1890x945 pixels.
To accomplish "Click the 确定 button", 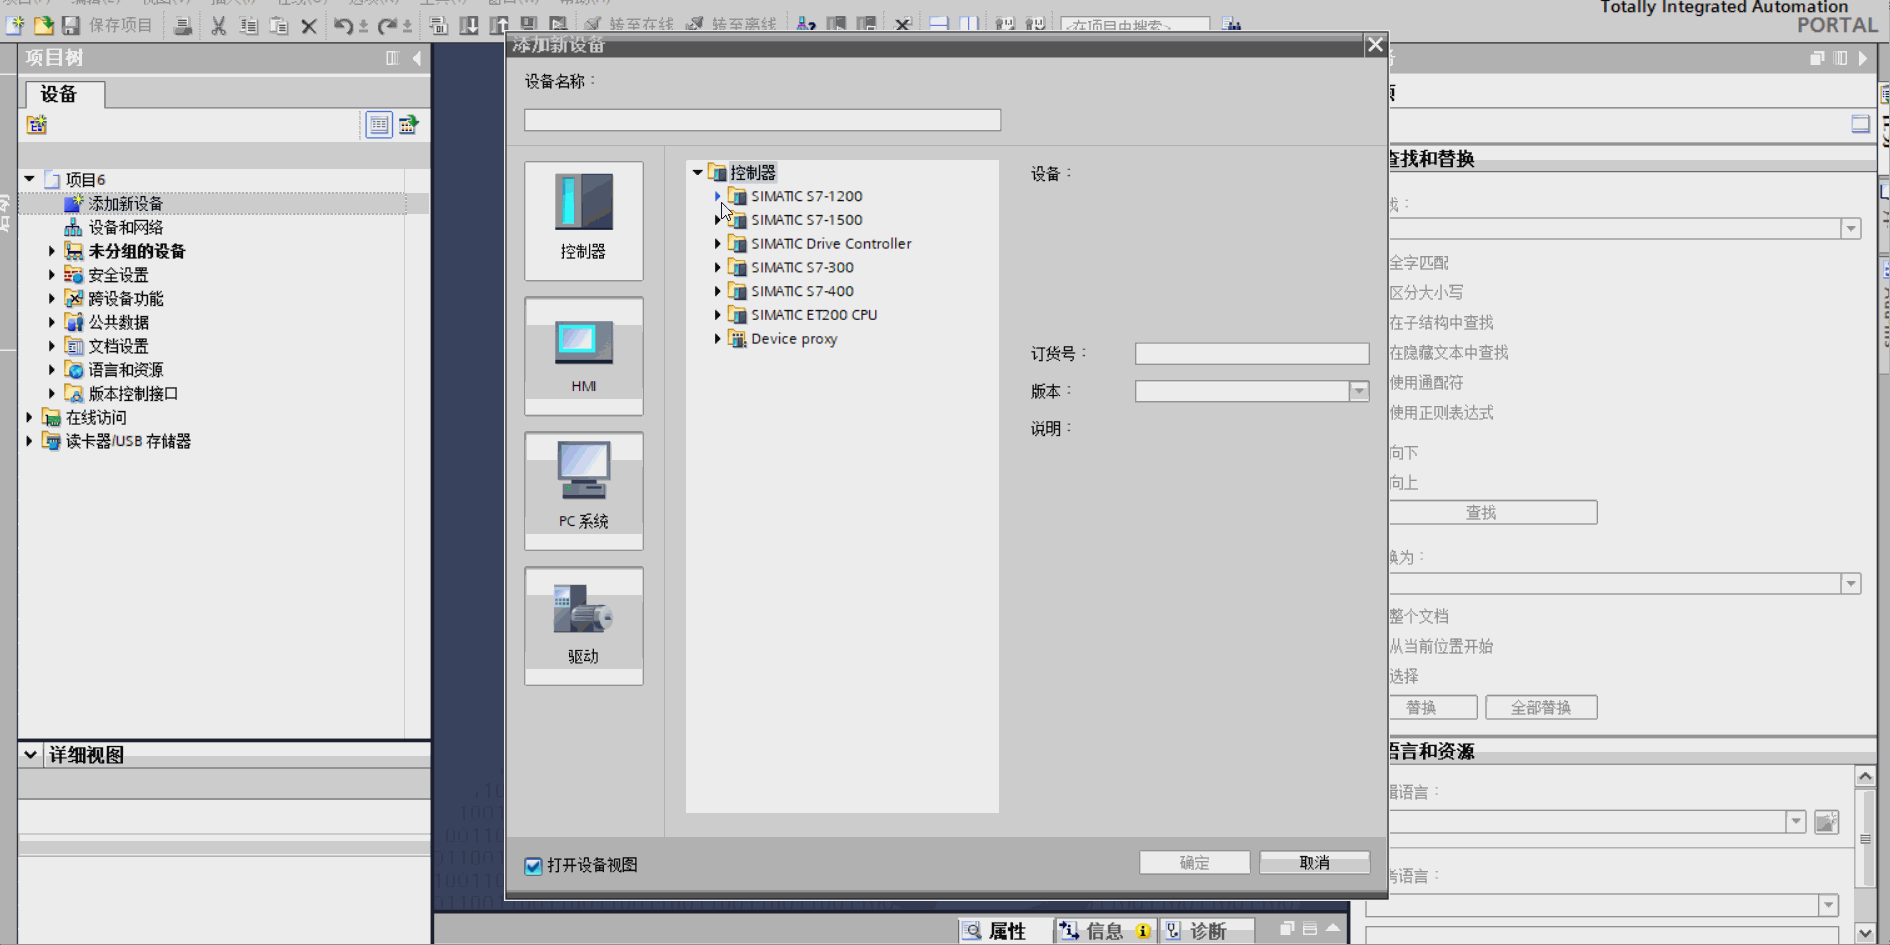I will pos(1194,862).
